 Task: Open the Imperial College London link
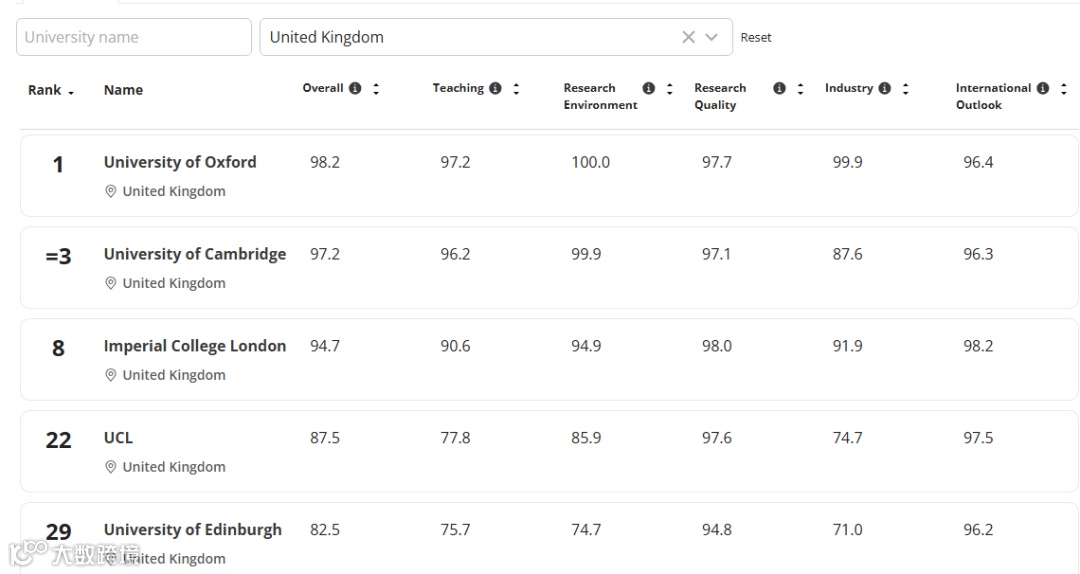pos(195,346)
